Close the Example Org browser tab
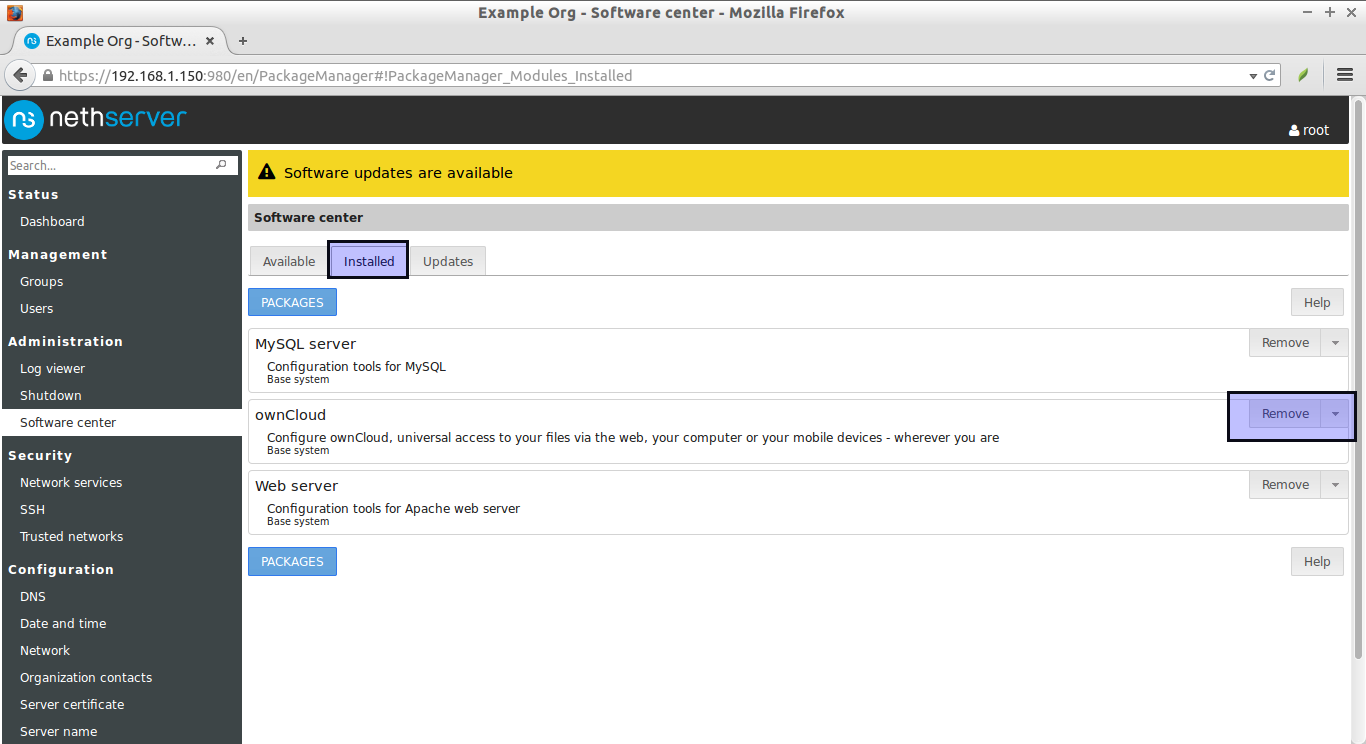1366x744 pixels. click(210, 41)
